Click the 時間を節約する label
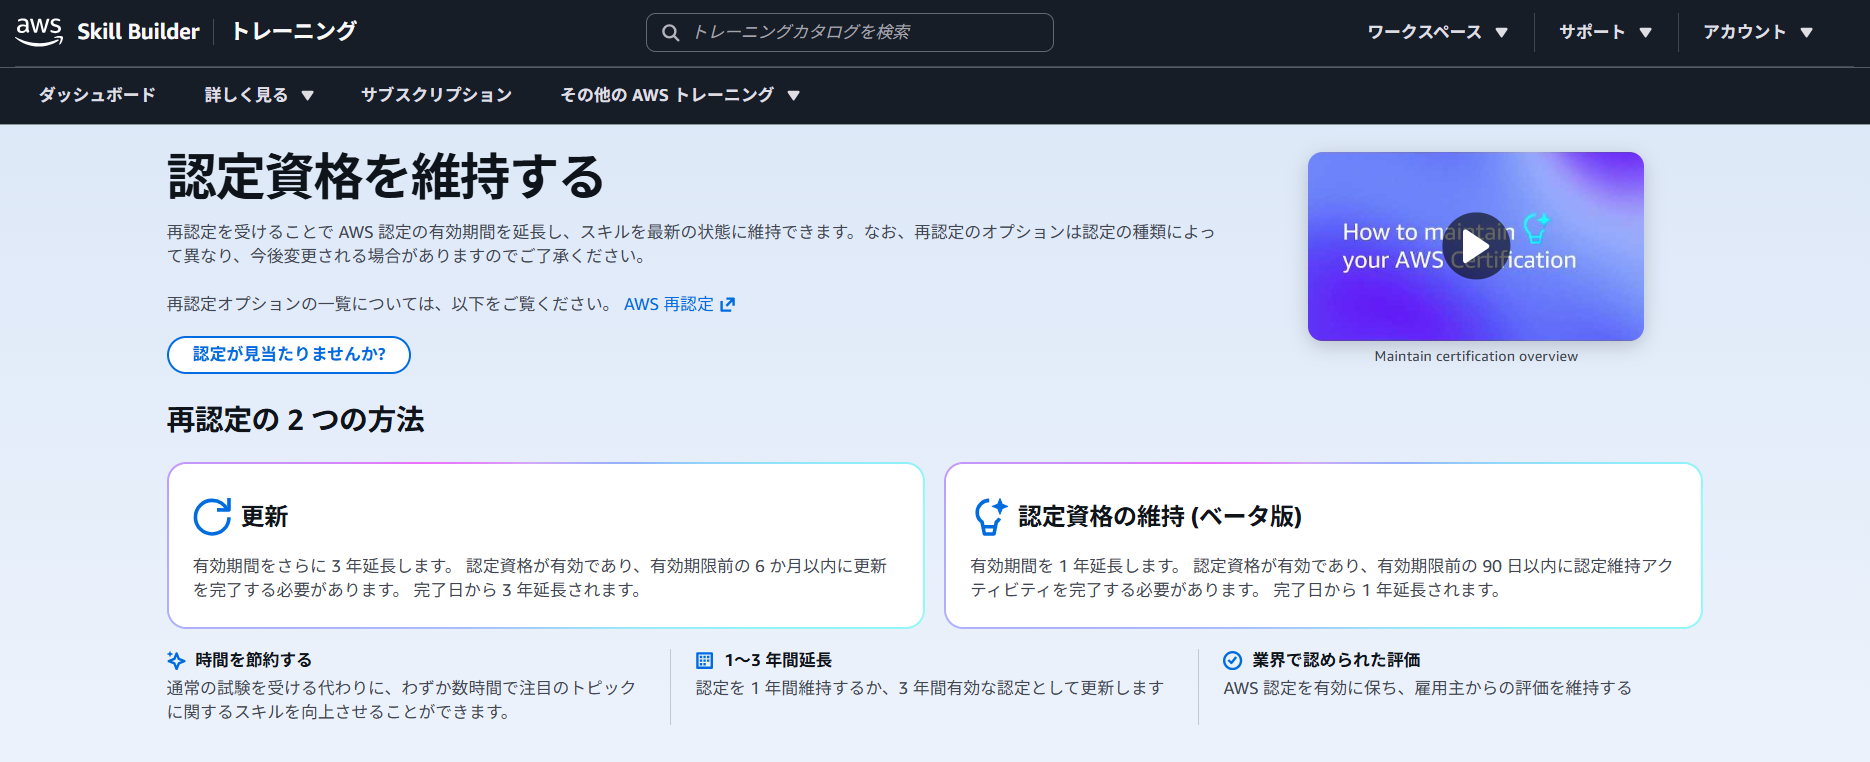Screen dimensions: 1870x762 pyautogui.click(x=254, y=660)
